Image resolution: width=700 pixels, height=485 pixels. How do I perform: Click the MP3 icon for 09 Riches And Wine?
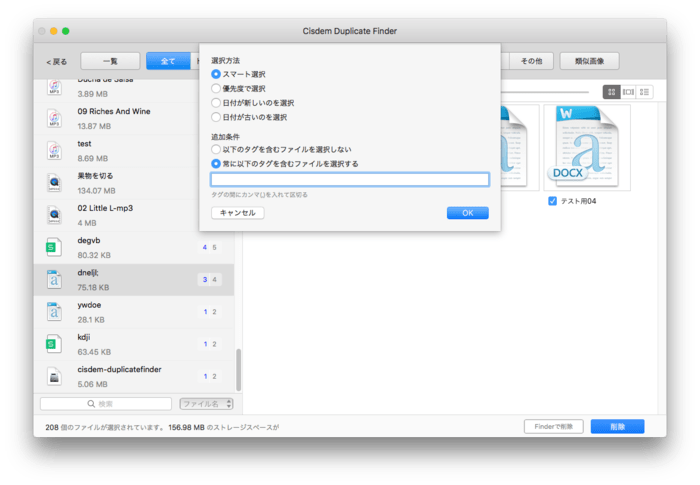click(54, 119)
